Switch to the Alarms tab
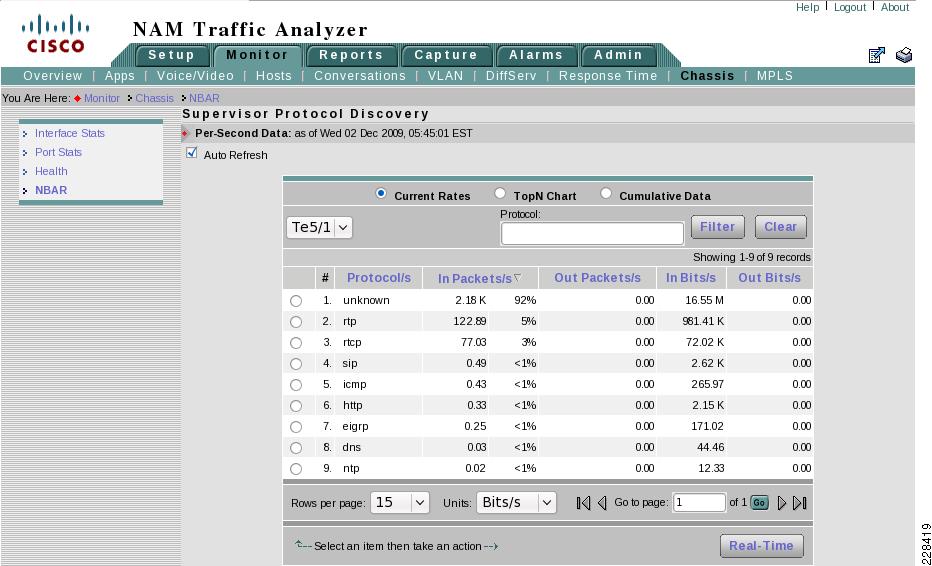The height and width of the screenshot is (566, 932). point(536,55)
